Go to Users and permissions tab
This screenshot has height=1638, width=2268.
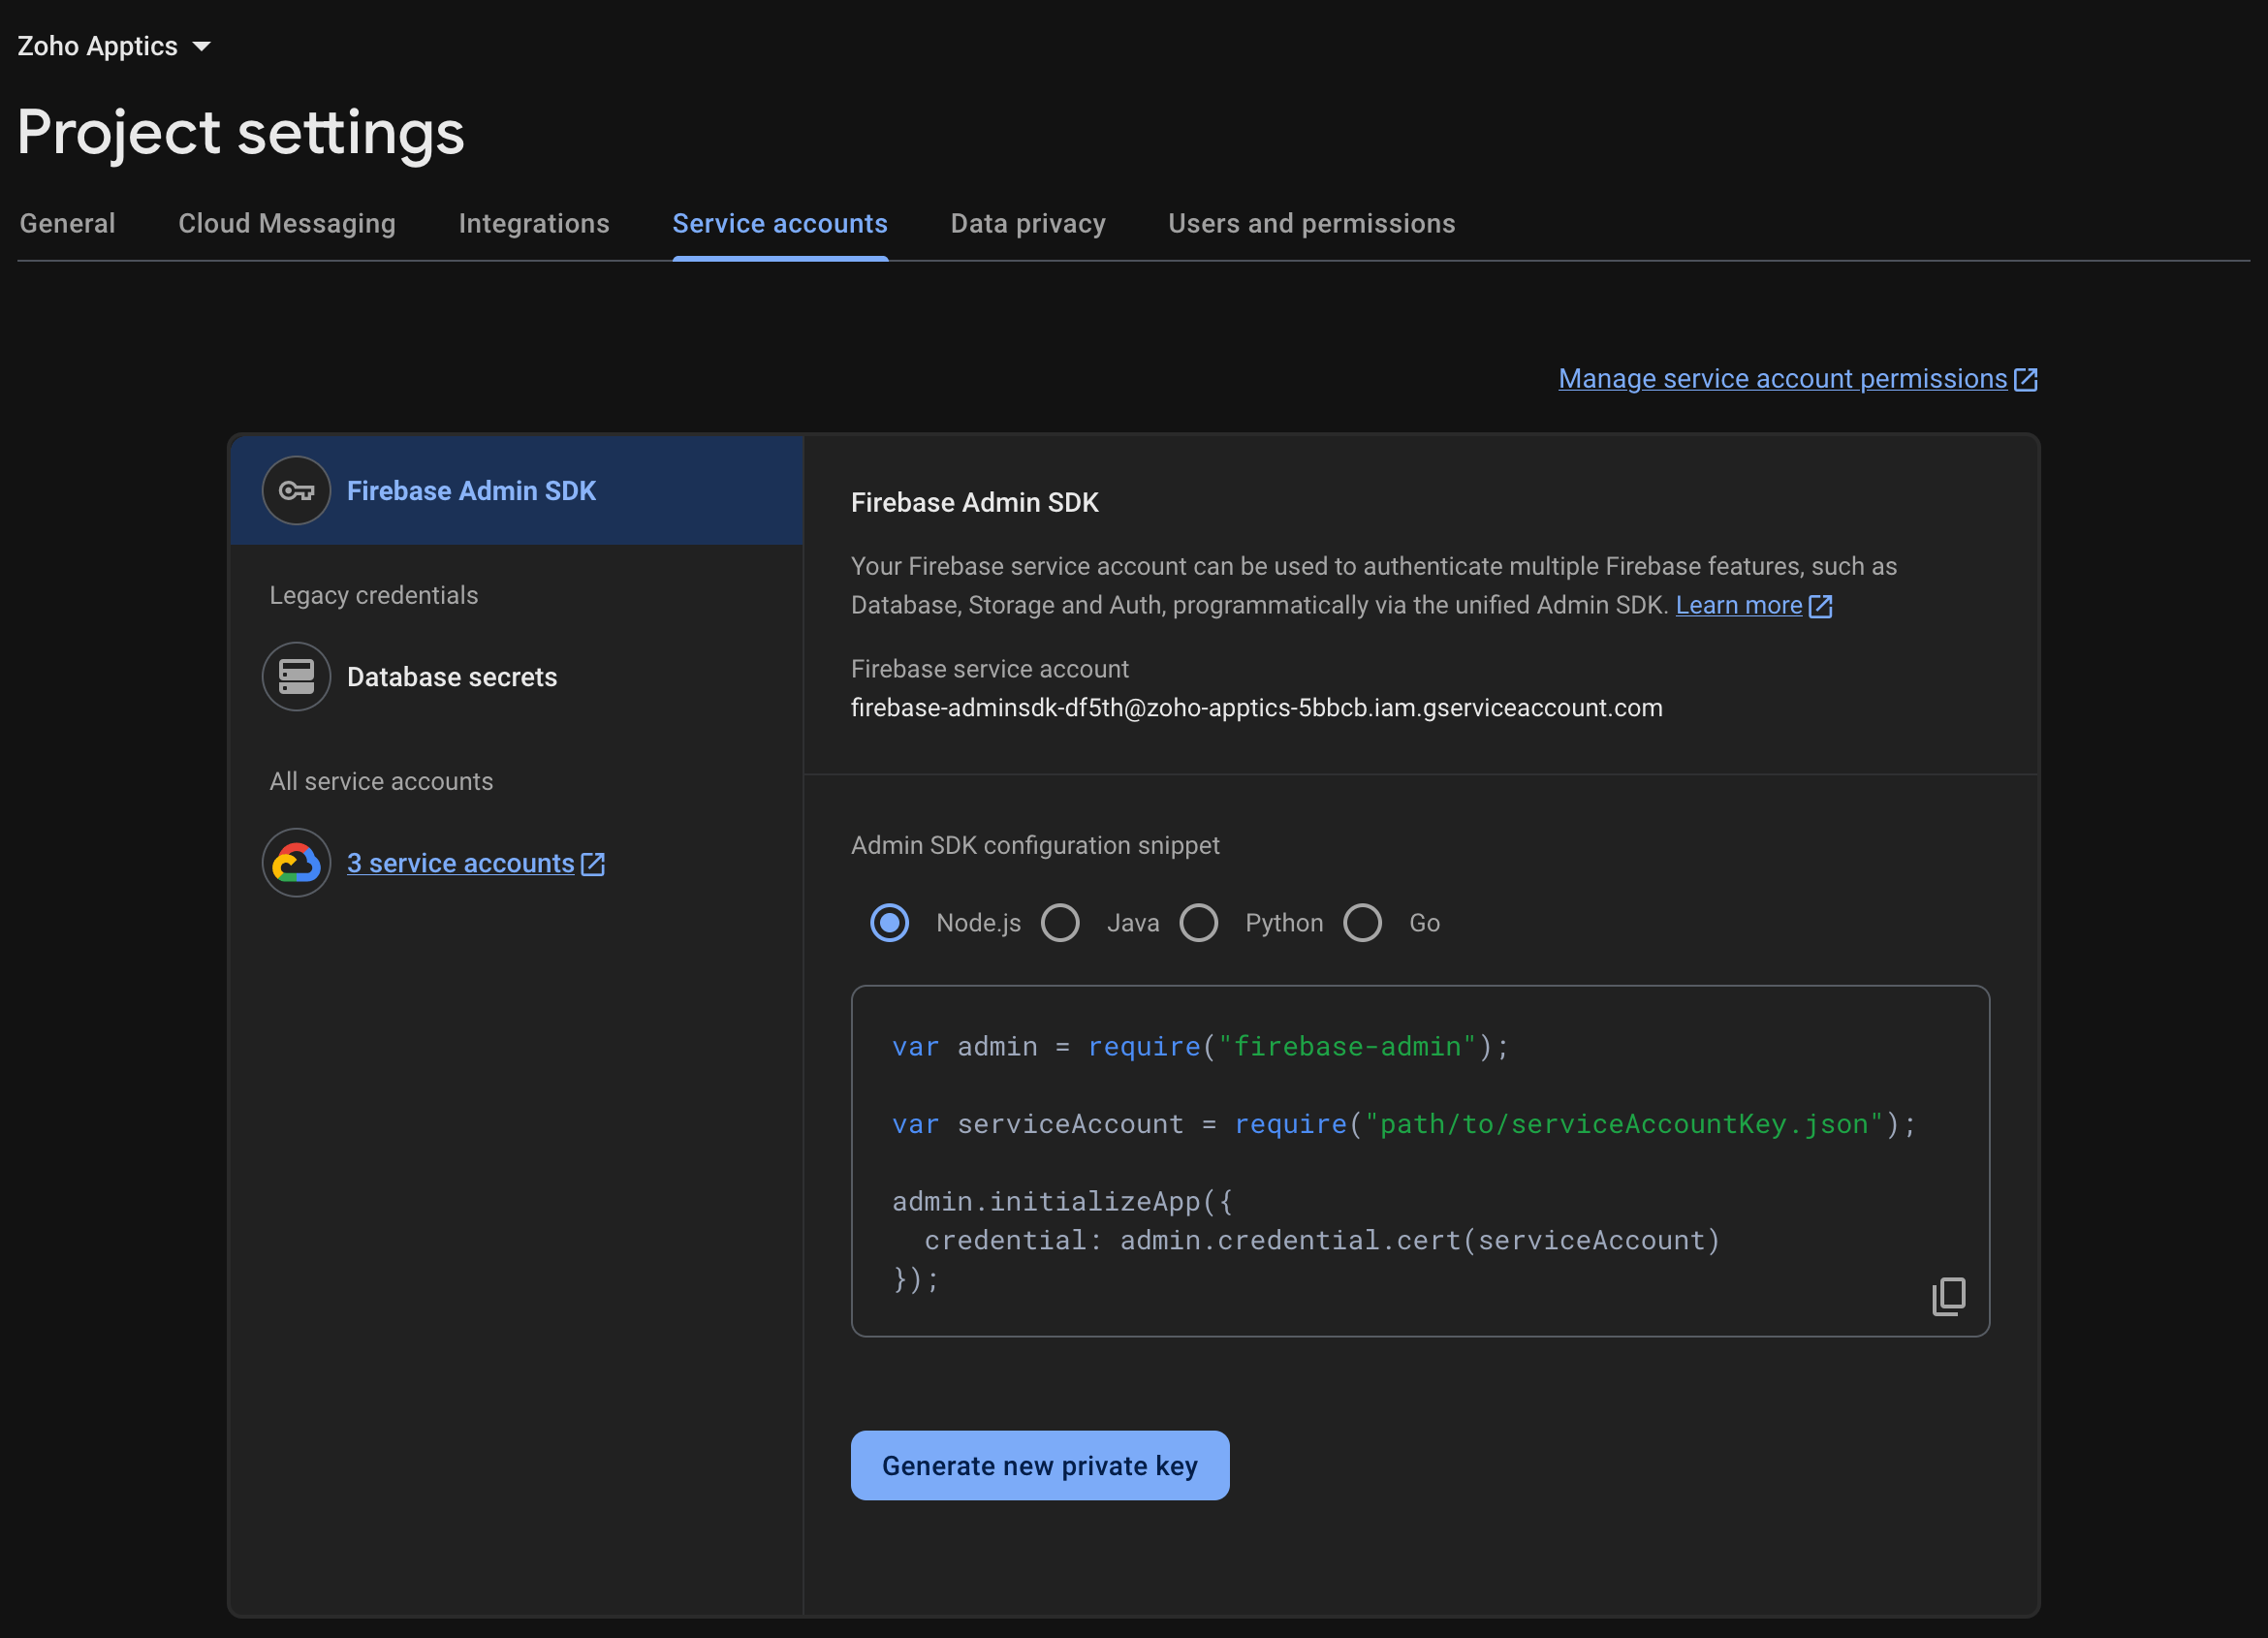(1311, 223)
